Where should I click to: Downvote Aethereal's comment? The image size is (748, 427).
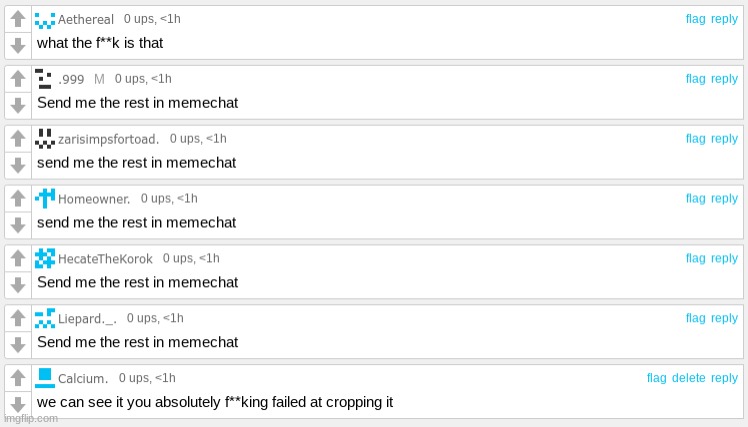click(18, 45)
